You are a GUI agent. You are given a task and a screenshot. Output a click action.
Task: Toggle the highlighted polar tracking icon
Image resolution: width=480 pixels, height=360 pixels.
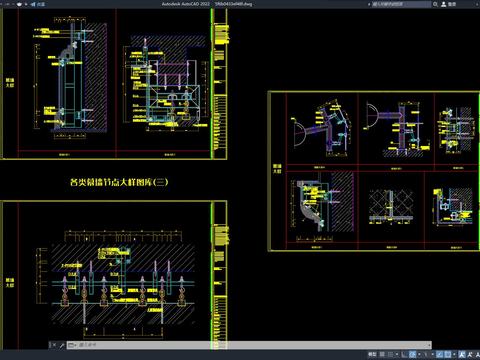(412, 354)
